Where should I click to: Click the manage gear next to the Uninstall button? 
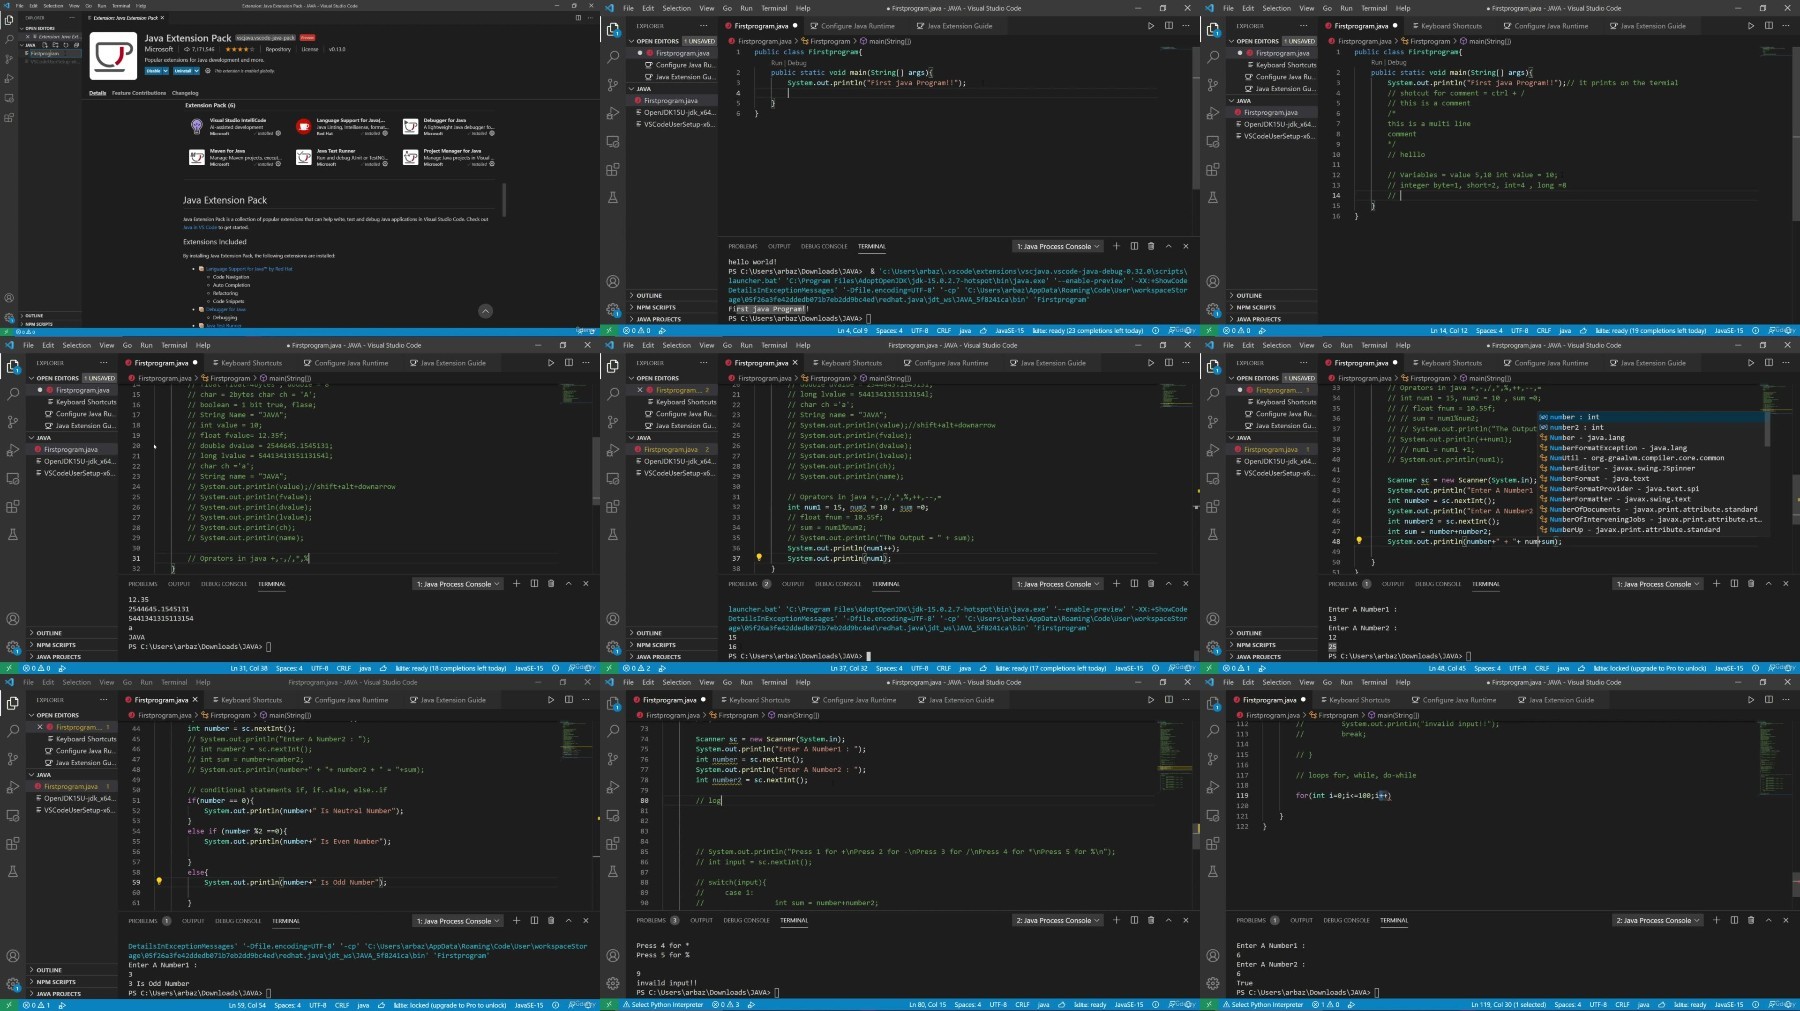point(207,71)
